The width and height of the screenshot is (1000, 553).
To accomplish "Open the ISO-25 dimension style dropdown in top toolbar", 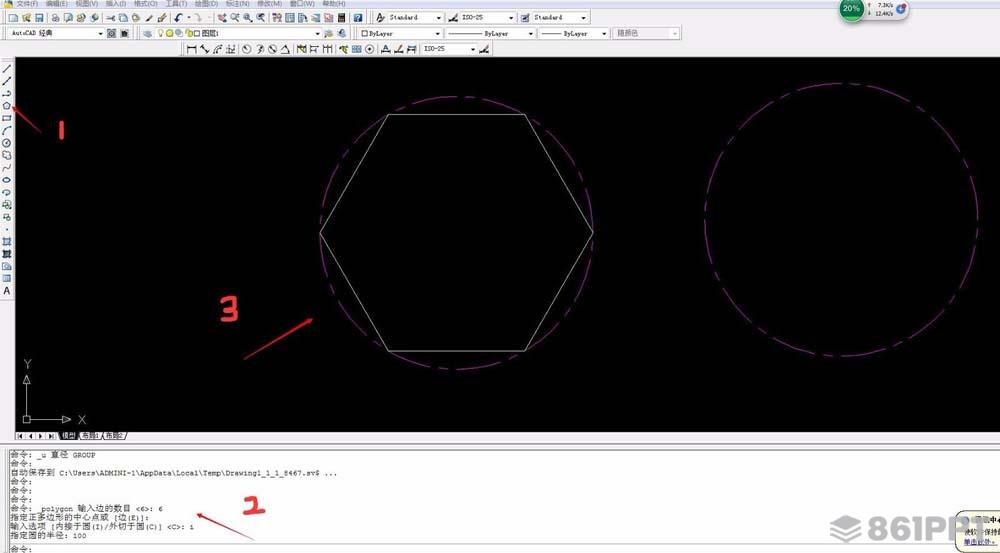I will (487, 18).
